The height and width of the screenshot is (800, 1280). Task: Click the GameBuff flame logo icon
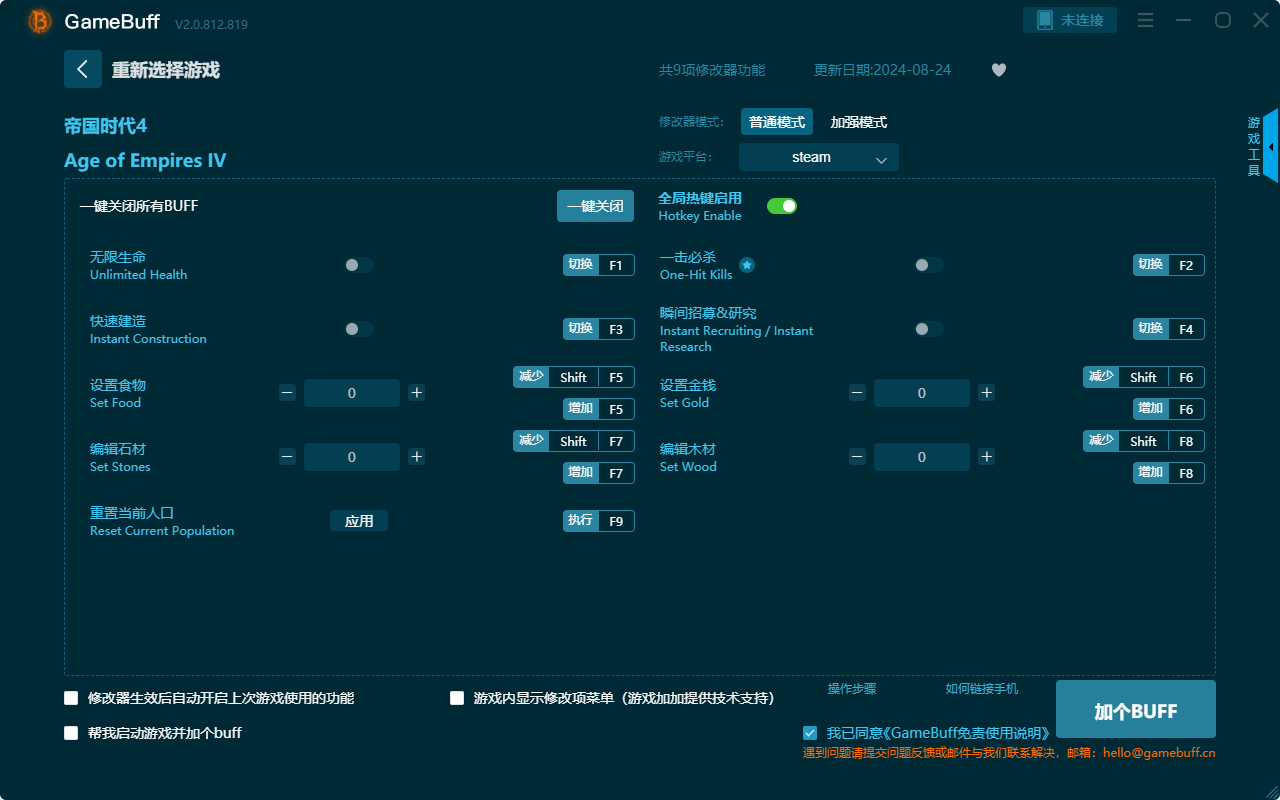pos(38,20)
